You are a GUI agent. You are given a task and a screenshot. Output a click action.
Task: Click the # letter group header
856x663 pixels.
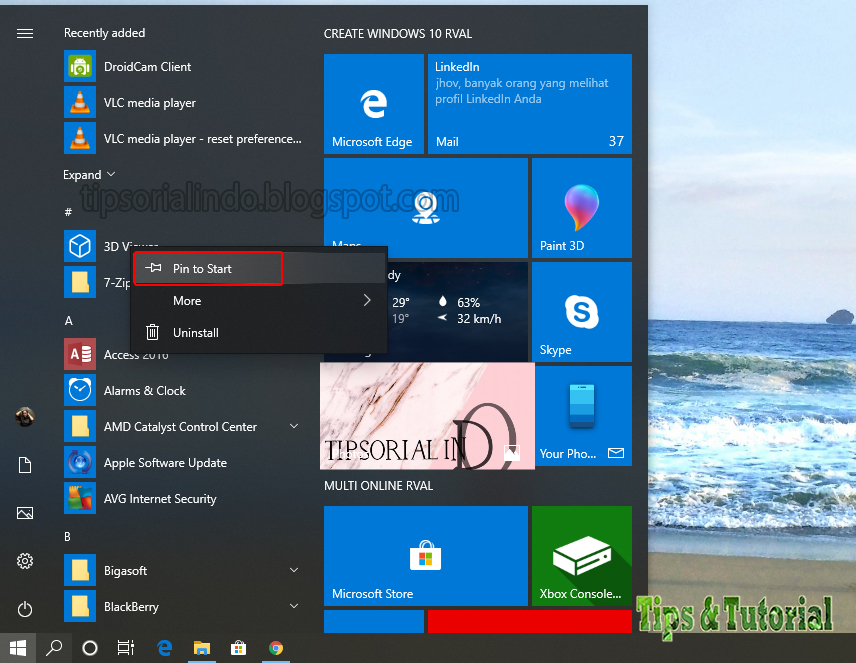coord(68,212)
